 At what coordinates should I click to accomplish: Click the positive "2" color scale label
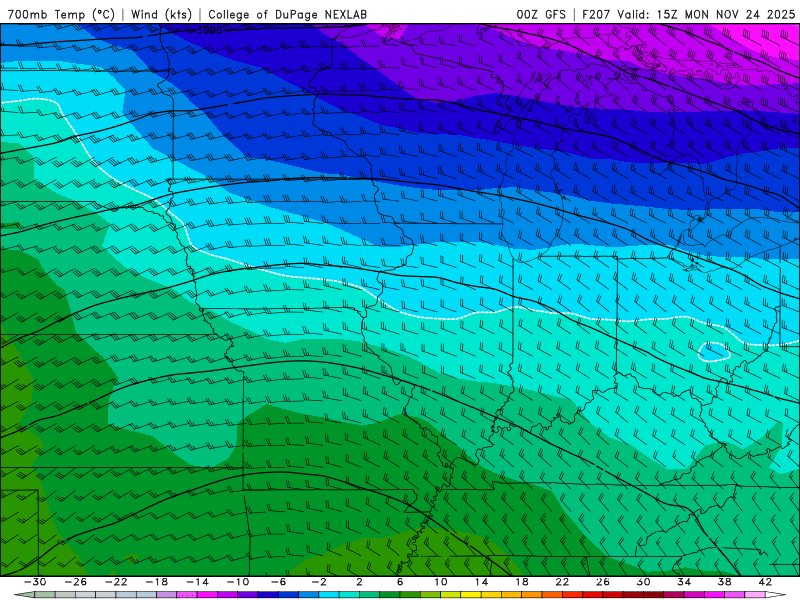[359, 582]
